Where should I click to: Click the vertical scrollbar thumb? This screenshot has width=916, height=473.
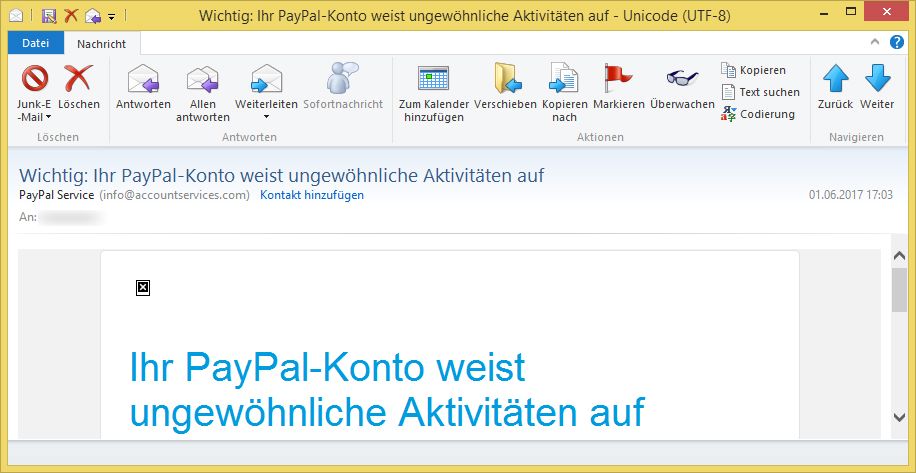click(899, 290)
